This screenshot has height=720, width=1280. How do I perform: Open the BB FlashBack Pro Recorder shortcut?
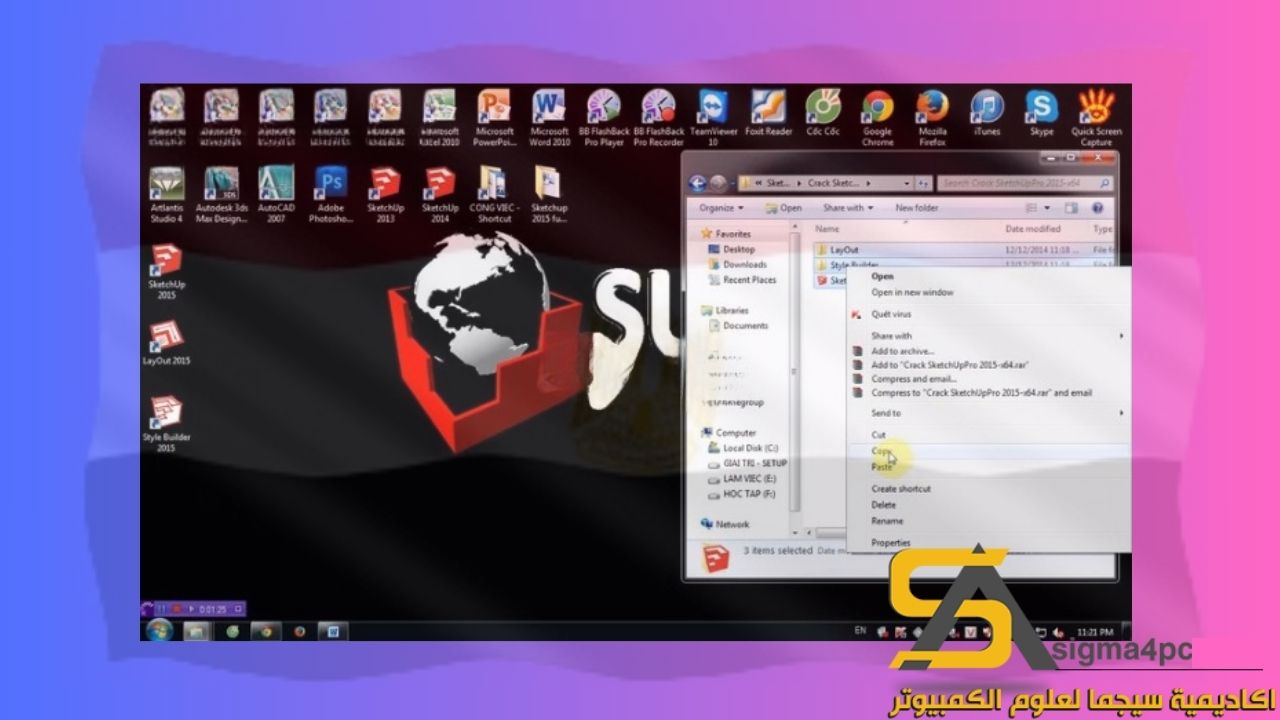tap(659, 117)
